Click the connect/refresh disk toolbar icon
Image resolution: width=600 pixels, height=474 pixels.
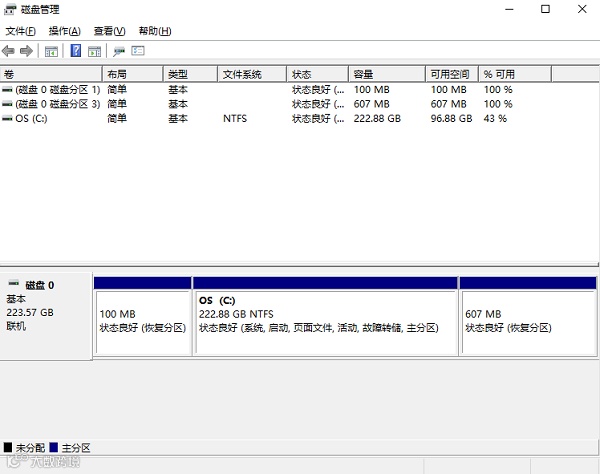click(x=119, y=51)
